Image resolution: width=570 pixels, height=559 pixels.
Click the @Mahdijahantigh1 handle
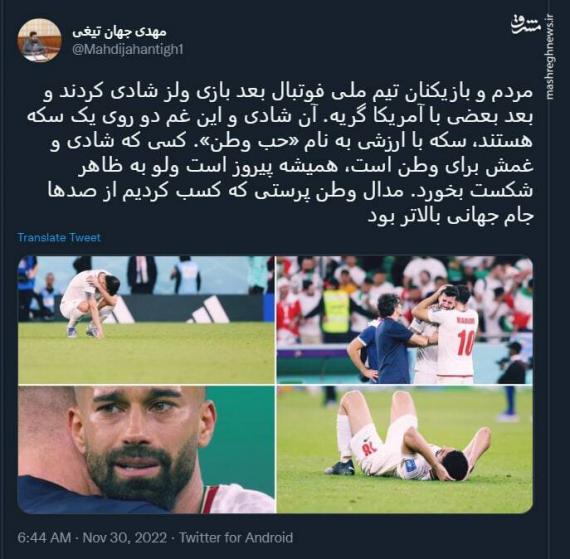[128, 49]
